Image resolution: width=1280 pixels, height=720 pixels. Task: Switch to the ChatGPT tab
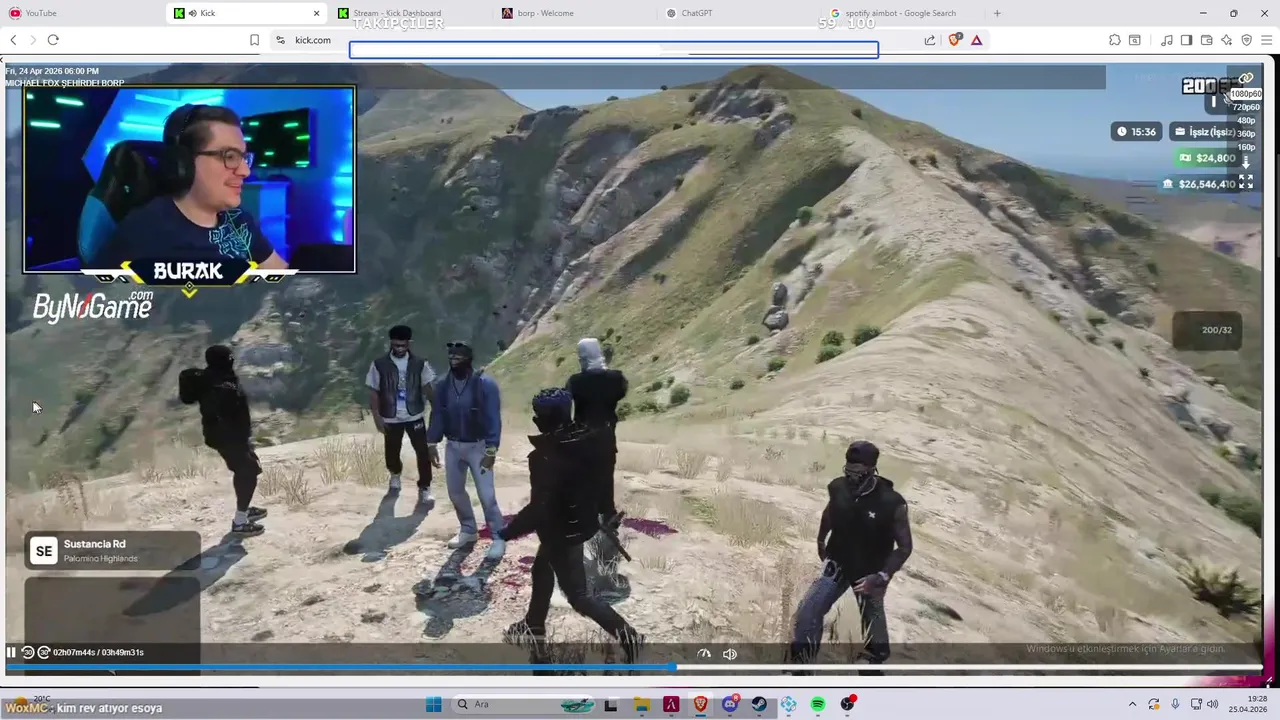(740, 13)
